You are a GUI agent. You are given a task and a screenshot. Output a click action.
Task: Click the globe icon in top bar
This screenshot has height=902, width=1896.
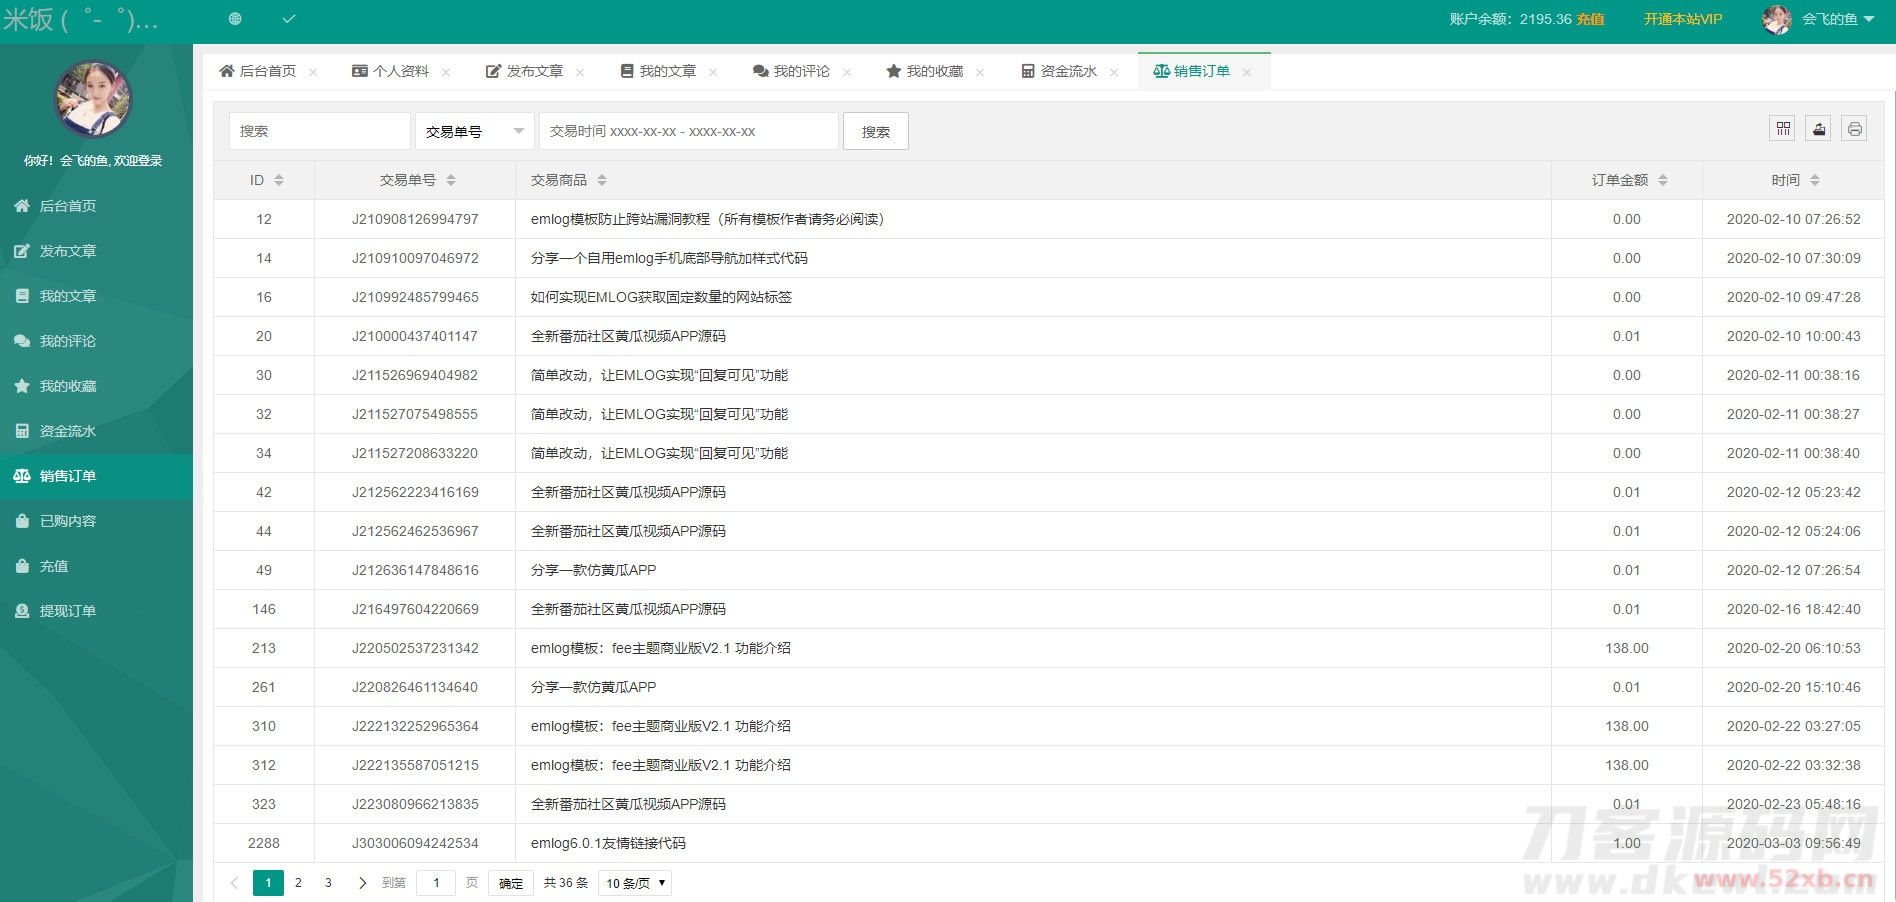(235, 19)
